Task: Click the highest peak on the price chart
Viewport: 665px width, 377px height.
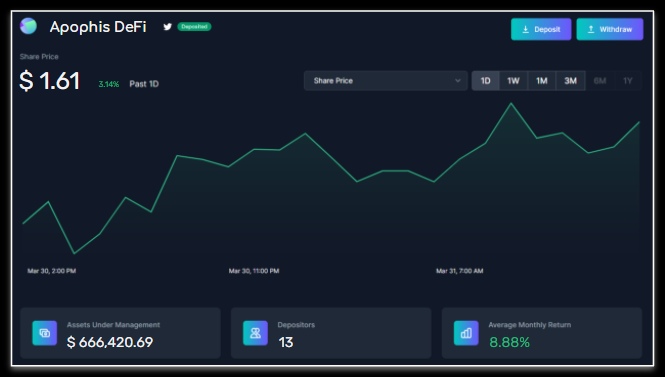Action: [511, 103]
